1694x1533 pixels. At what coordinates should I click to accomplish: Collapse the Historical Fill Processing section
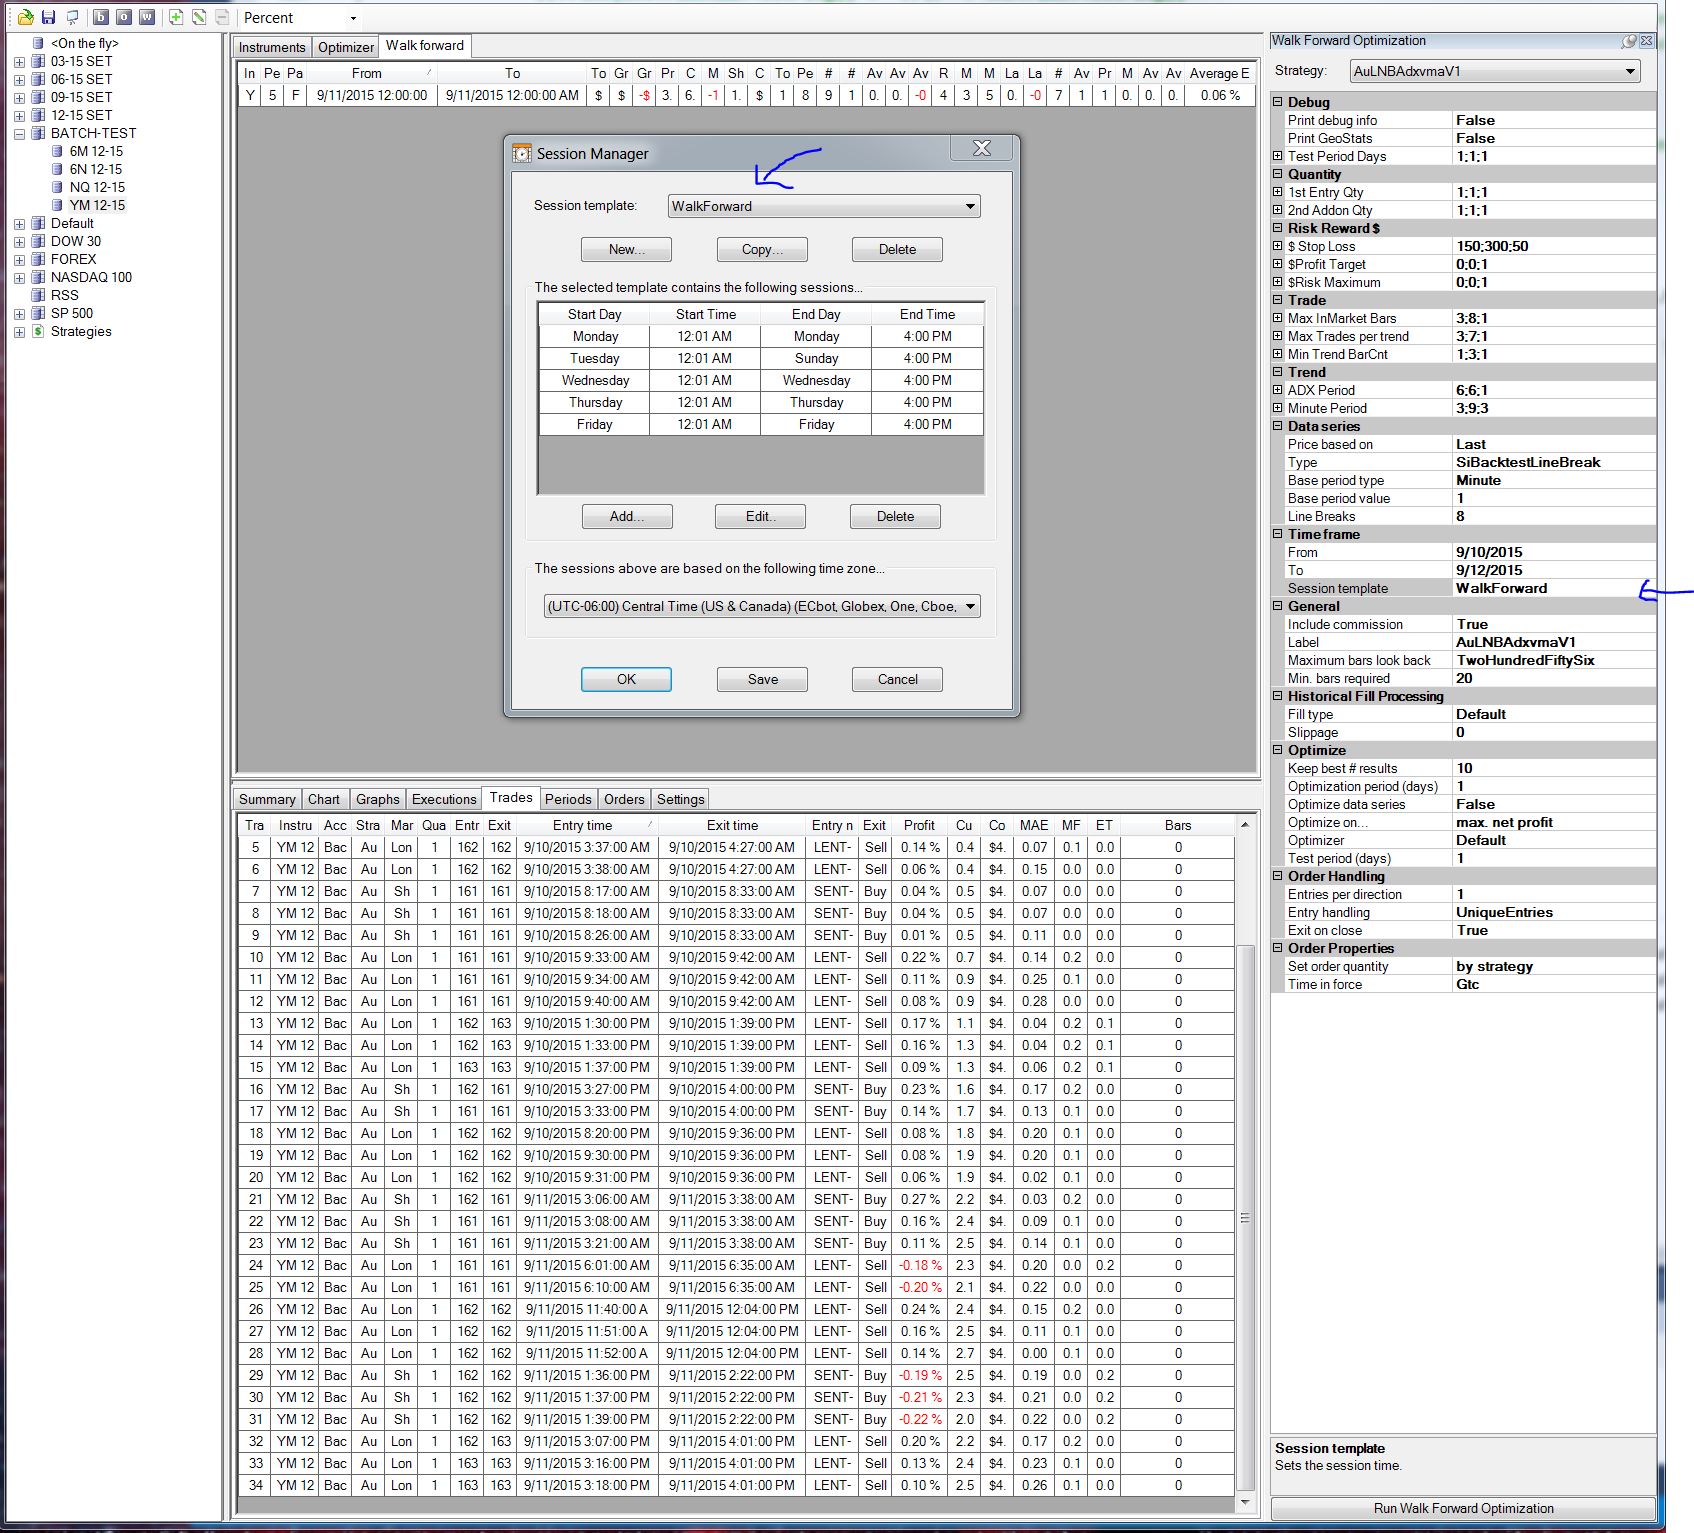[x=1278, y=696]
